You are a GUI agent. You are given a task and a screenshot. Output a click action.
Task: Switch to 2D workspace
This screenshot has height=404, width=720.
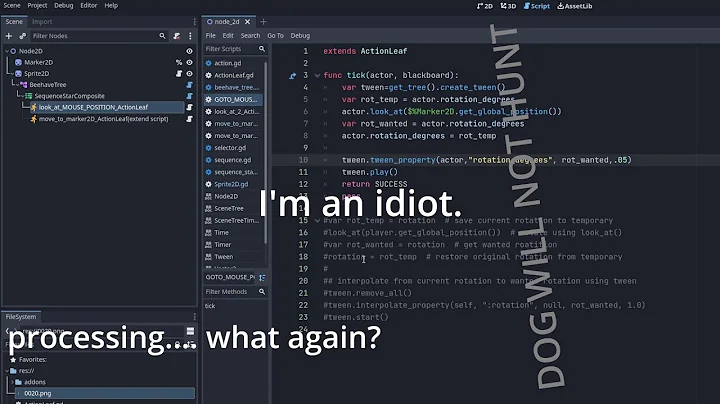coord(485,6)
